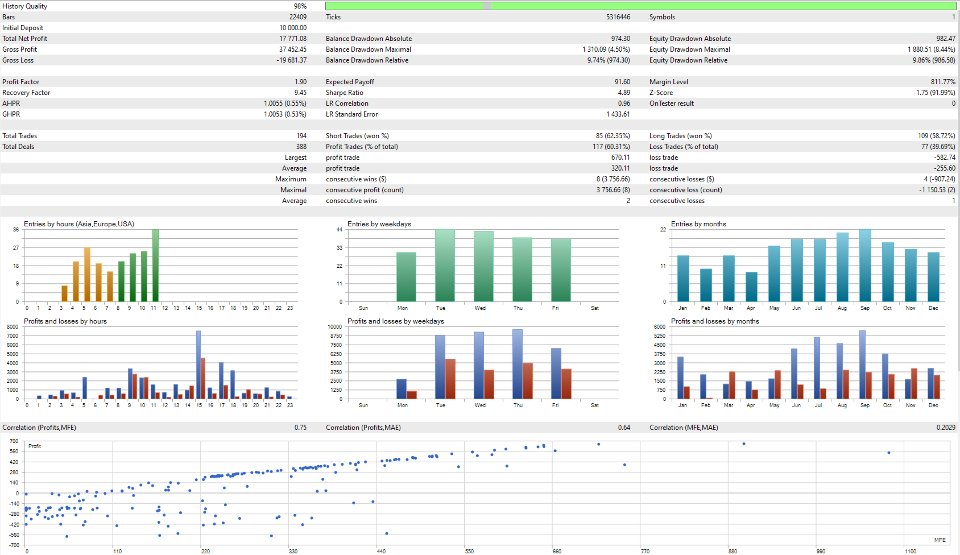Click the 'Balance Drawdown Relative' label
The width and height of the screenshot is (960, 555).
coord(367,61)
